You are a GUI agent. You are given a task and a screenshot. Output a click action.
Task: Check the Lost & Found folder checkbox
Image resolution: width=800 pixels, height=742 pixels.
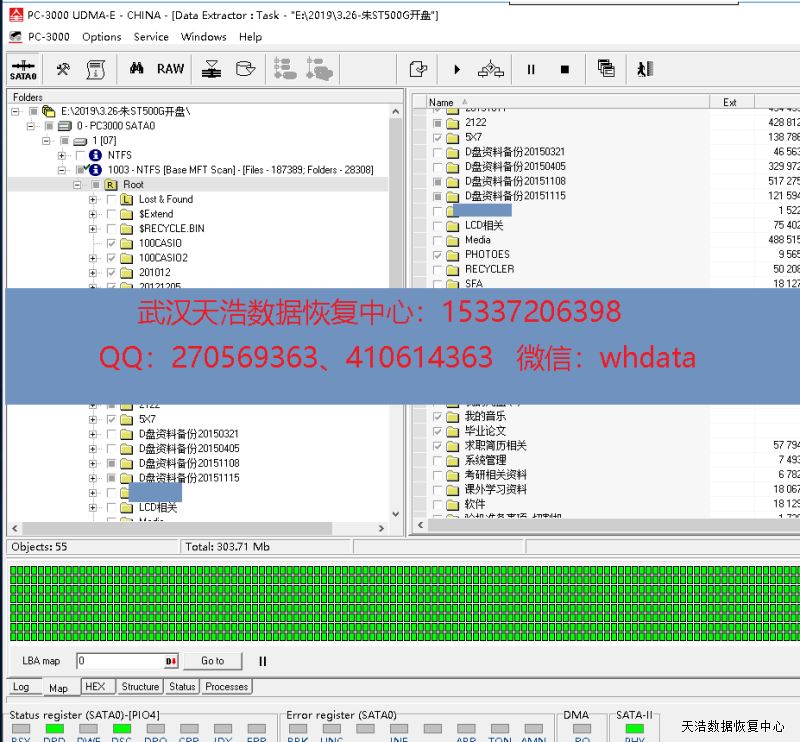point(110,200)
